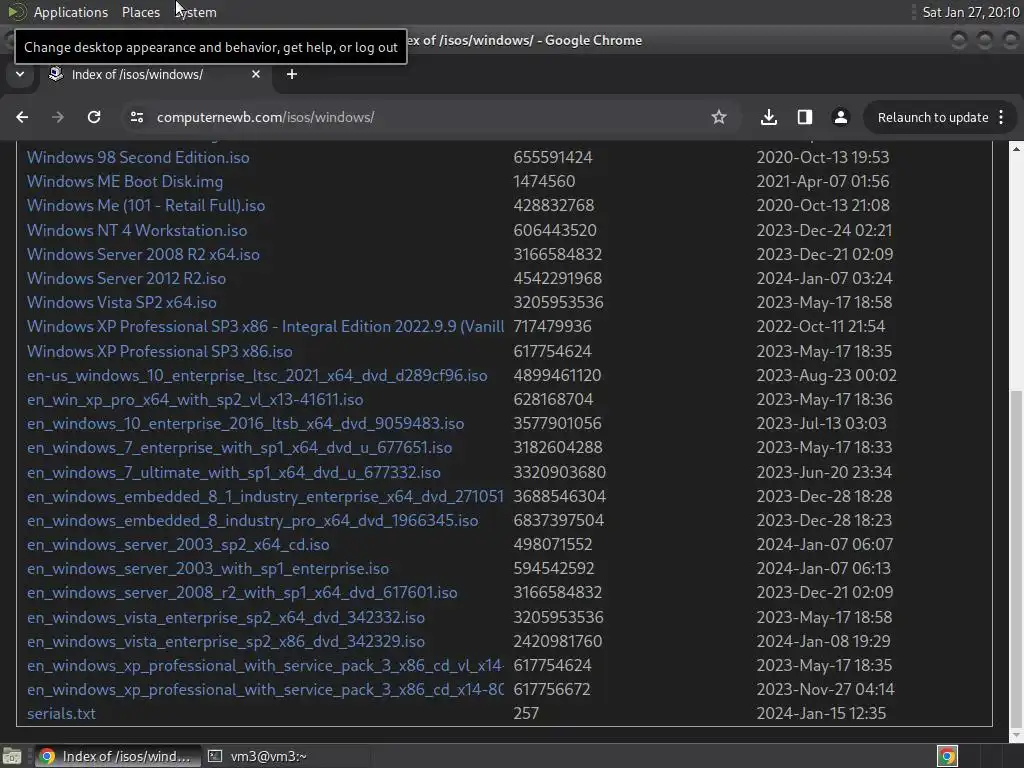Click the Chrome icon in system tray
The height and width of the screenshot is (768, 1024).
point(948,756)
